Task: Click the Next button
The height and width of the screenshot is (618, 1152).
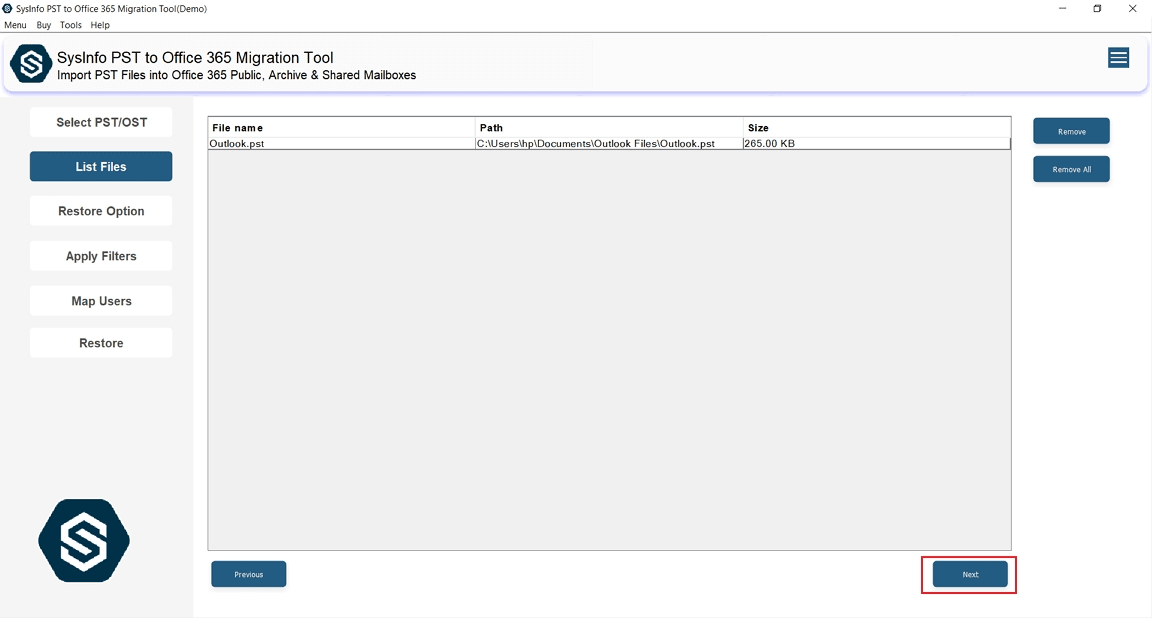Action: 970,574
